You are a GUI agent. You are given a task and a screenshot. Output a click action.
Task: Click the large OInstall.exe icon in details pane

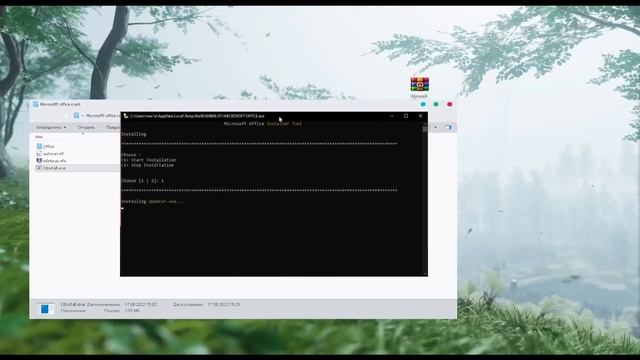[x=45, y=309]
